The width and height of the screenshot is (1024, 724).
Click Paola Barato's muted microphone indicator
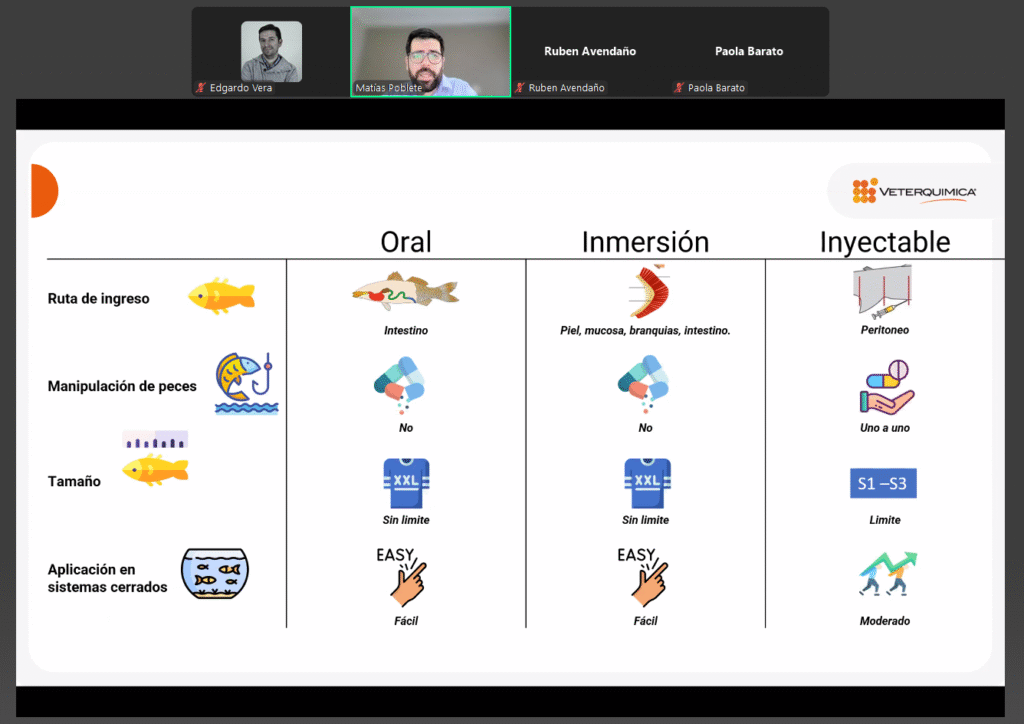(678, 88)
